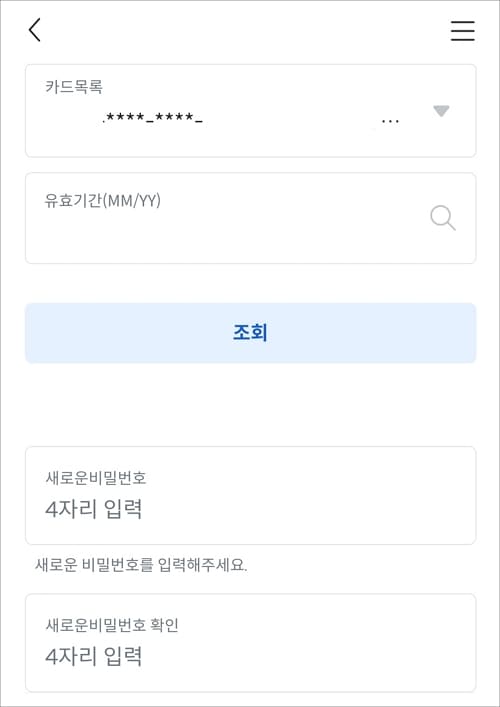Expand card list with the triangle arrow
The image size is (500, 707).
pos(441,111)
